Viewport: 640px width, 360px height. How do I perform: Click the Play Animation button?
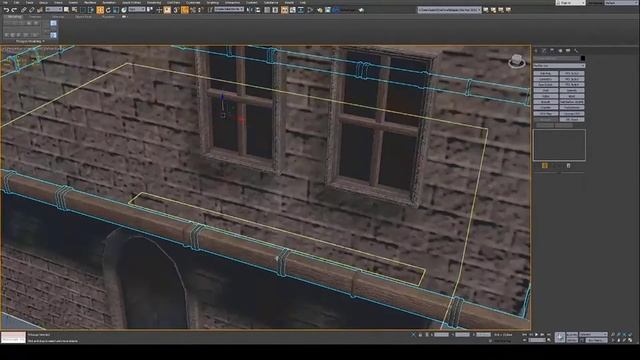coord(536,335)
